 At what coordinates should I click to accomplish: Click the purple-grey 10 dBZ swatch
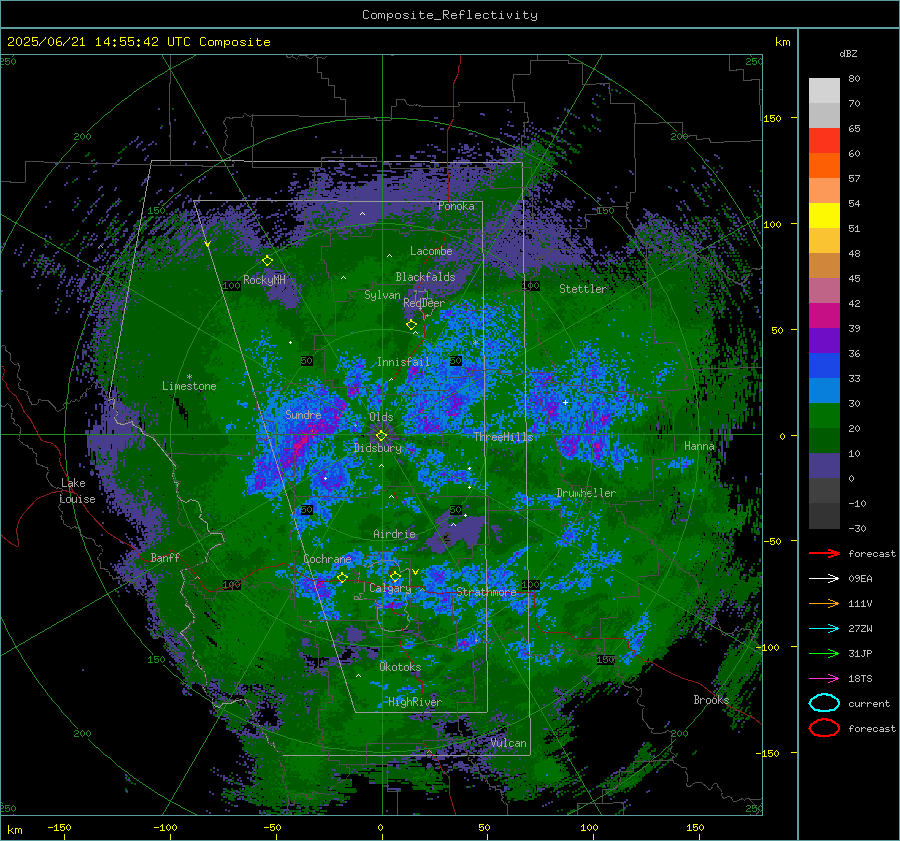pyautogui.click(x=824, y=466)
